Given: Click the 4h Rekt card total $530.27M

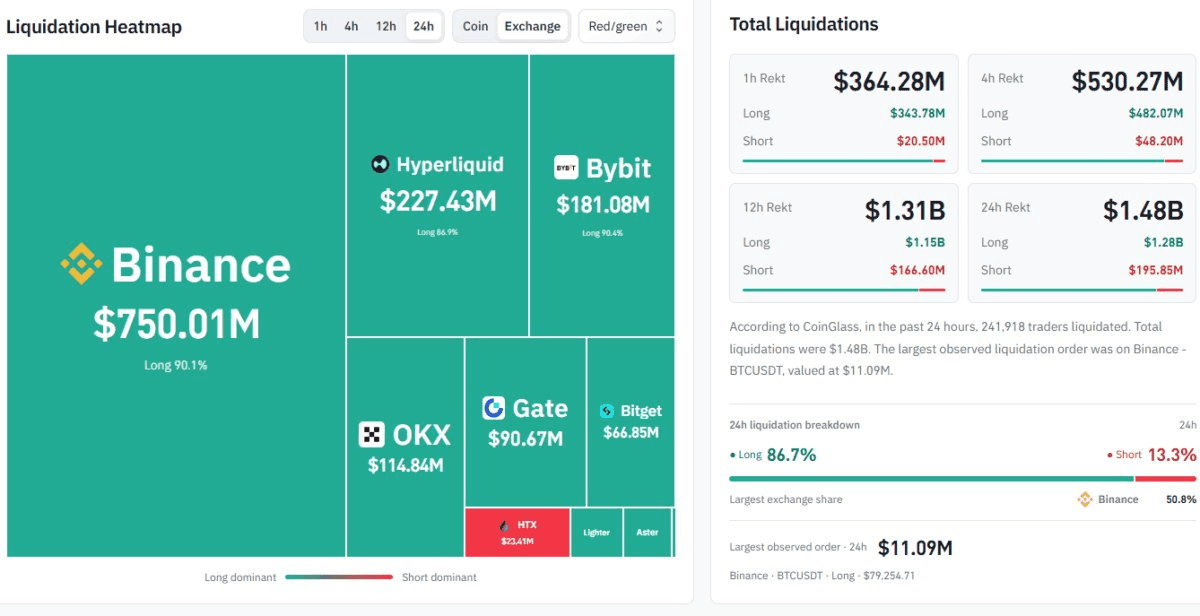Looking at the screenshot, I should coord(1127,81).
